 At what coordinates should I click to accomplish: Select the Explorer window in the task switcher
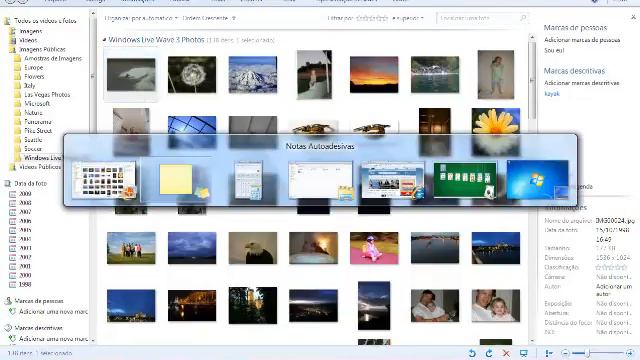pyautogui.click(x=320, y=180)
